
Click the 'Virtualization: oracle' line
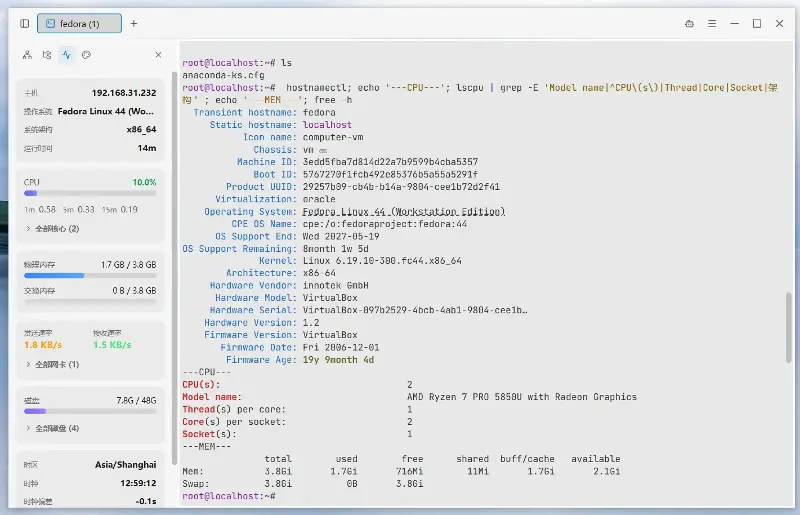pos(275,199)
